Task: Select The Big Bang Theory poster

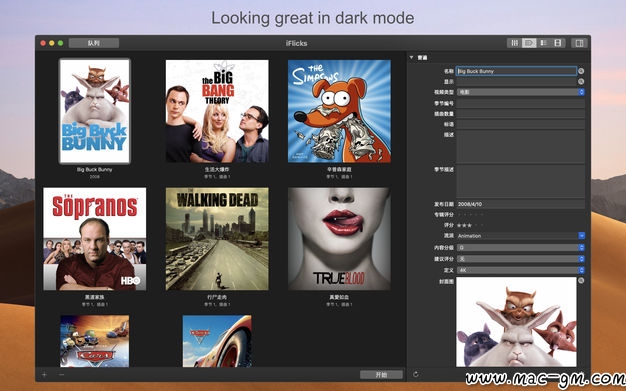Action: point(217,111)
